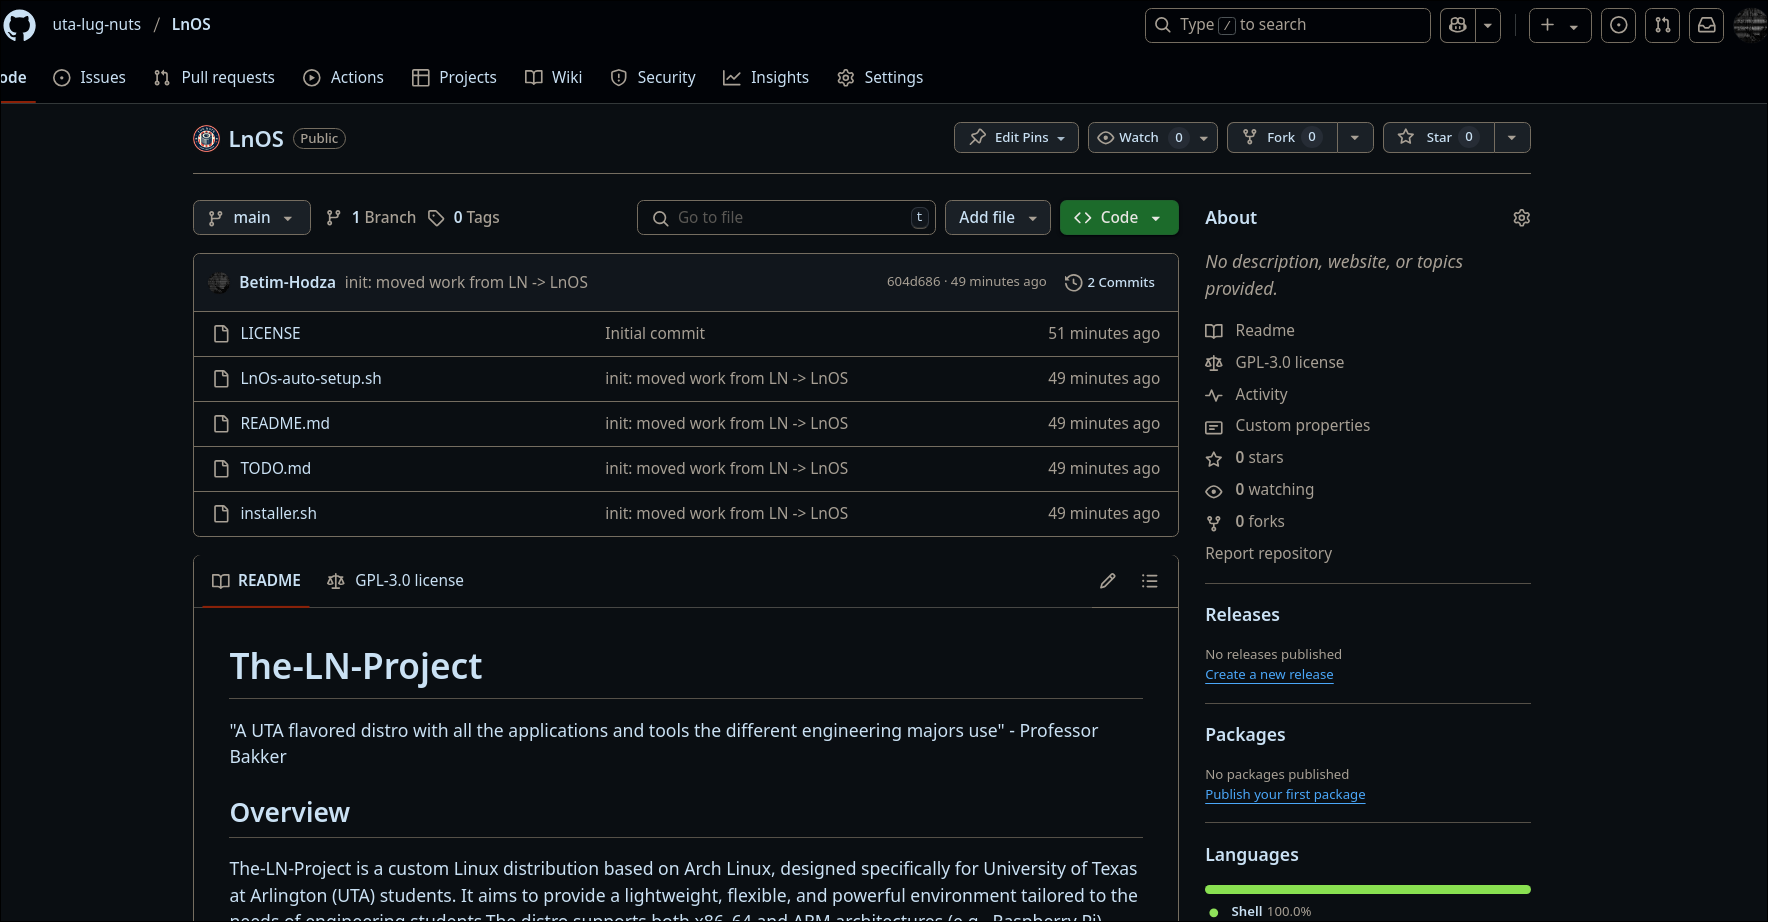This screenshot has width=1768, height=922.
Task: Focus the Go to file field
Action: point(786,217)
